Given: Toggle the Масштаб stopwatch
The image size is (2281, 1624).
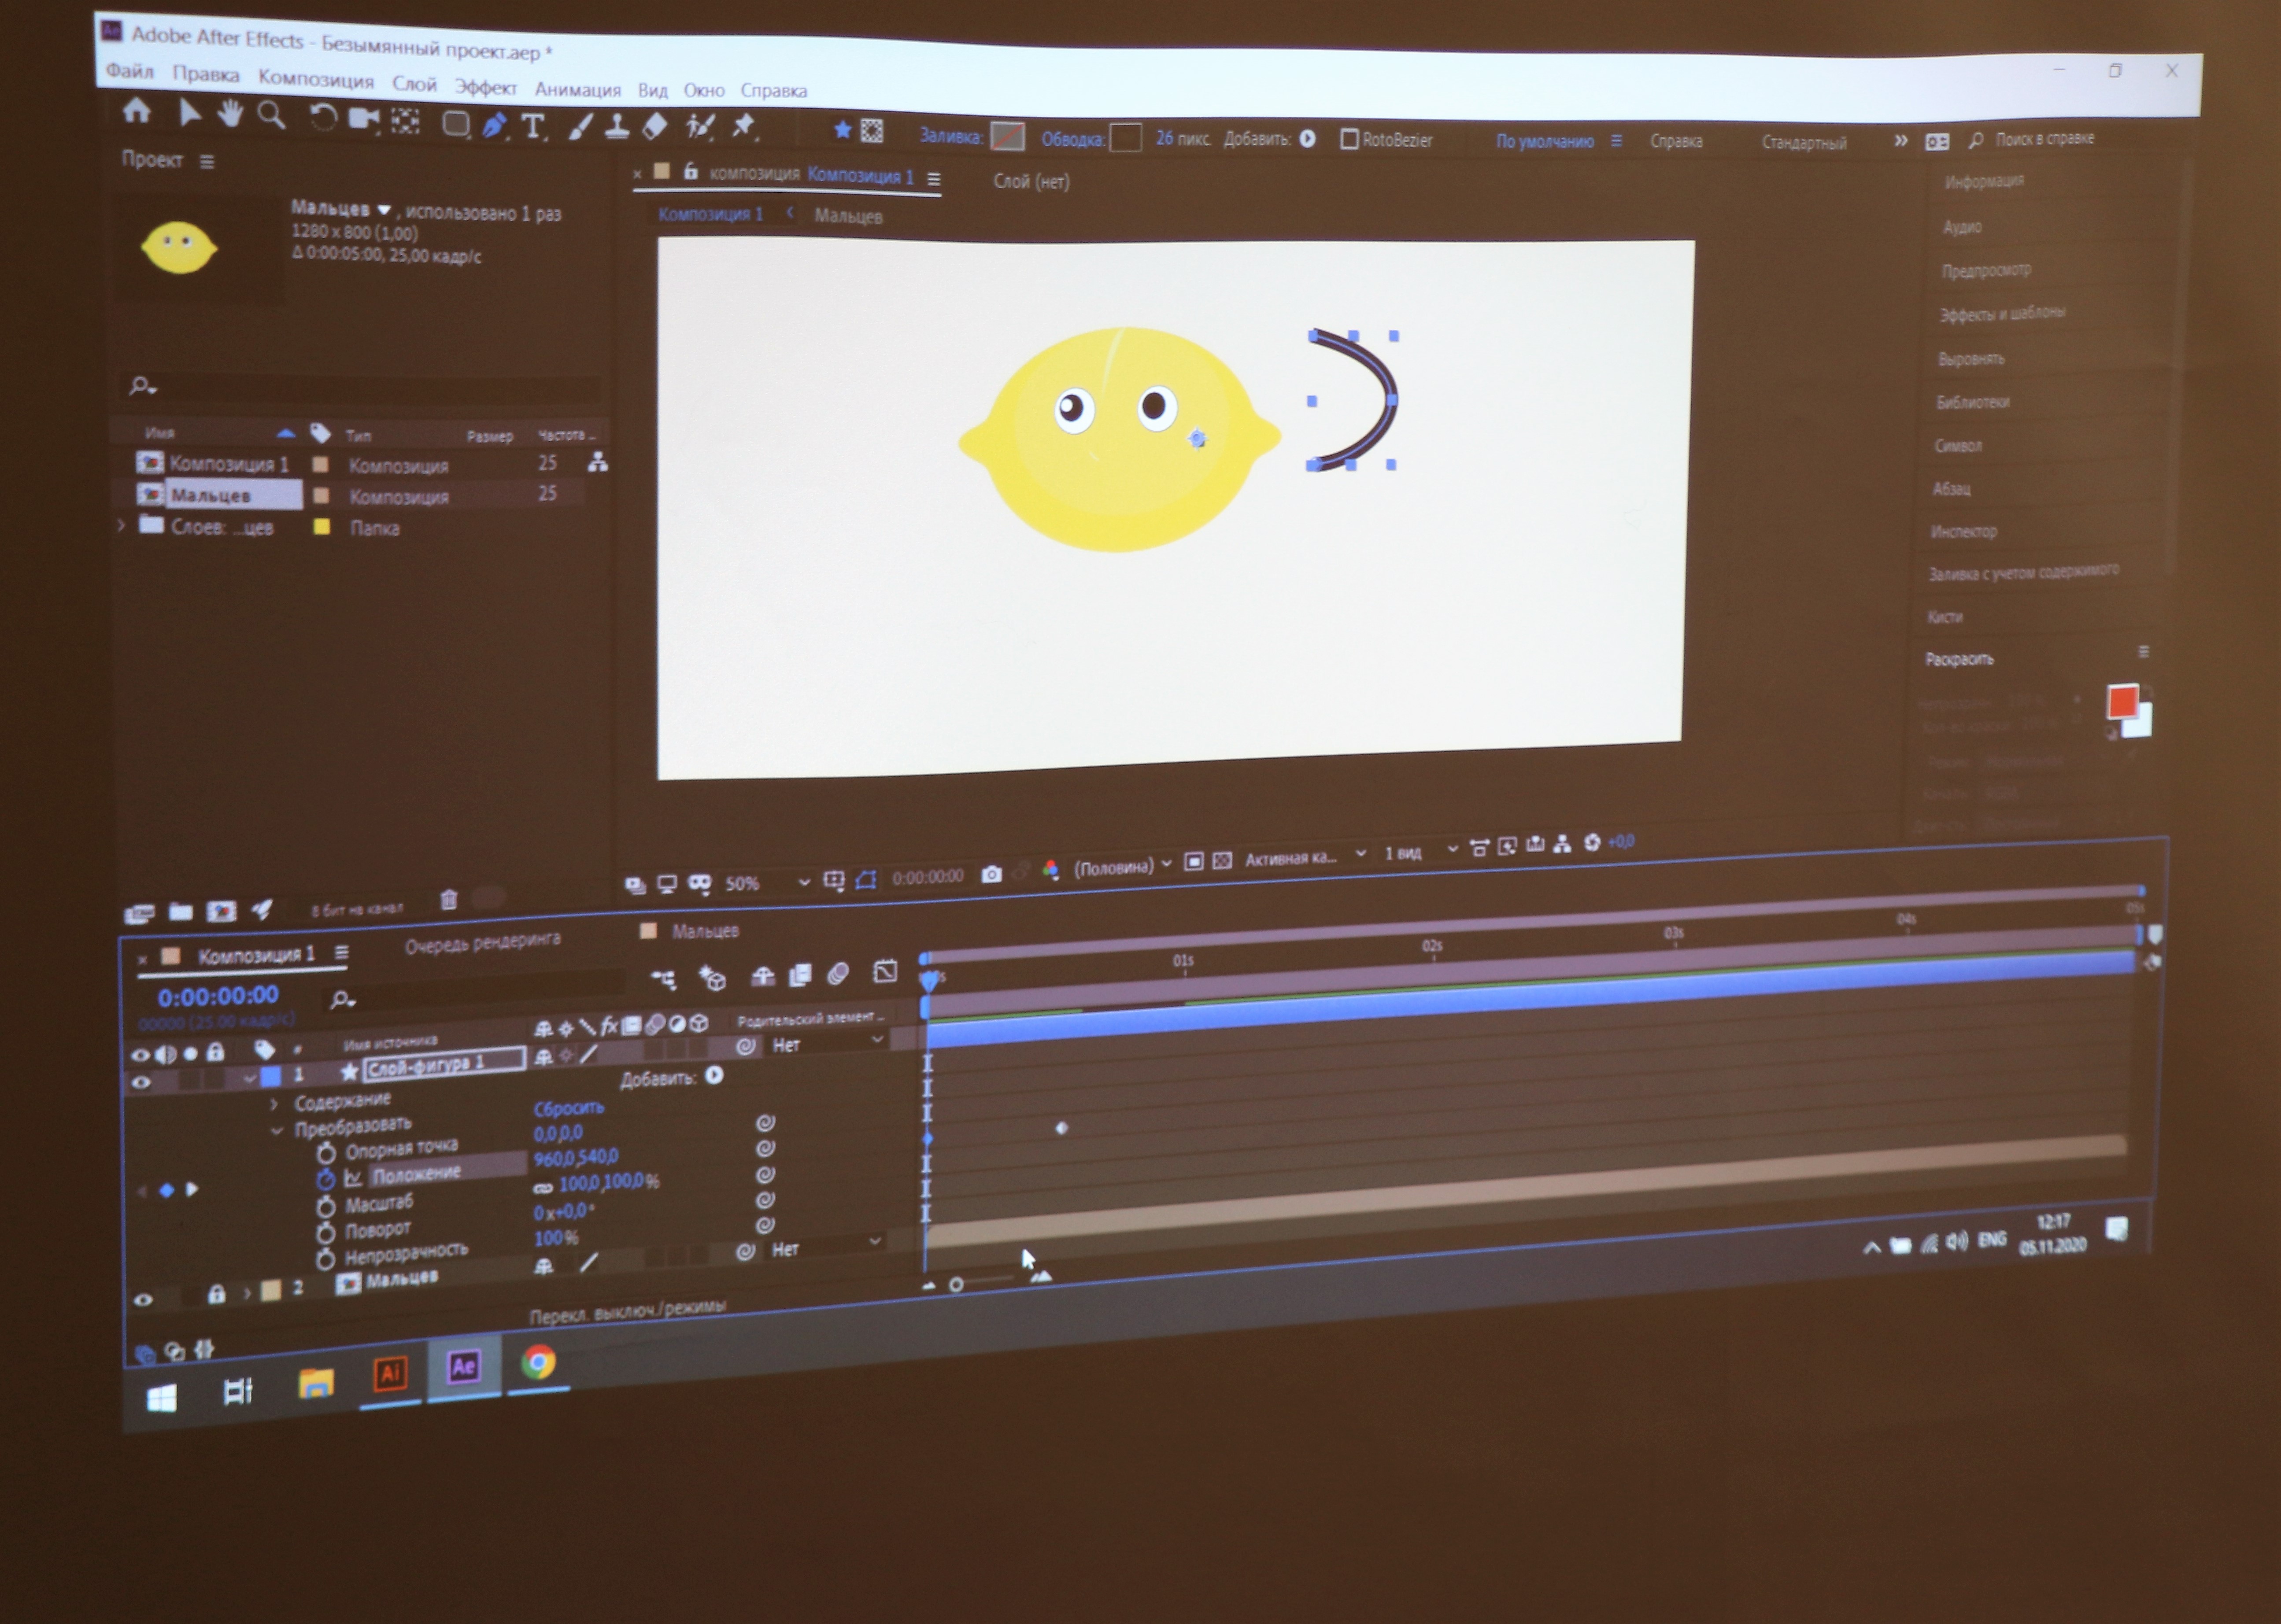Looking at the screenshot, I should coord(325,1207).
